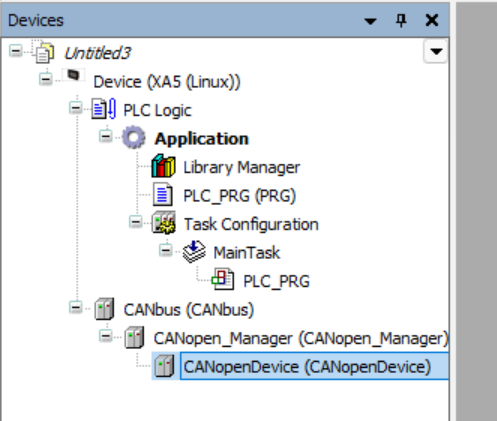Collapse the CANbus (CANbus) branch
The height and width of the screenshot is (421, 497).
(x=76, y=307)
